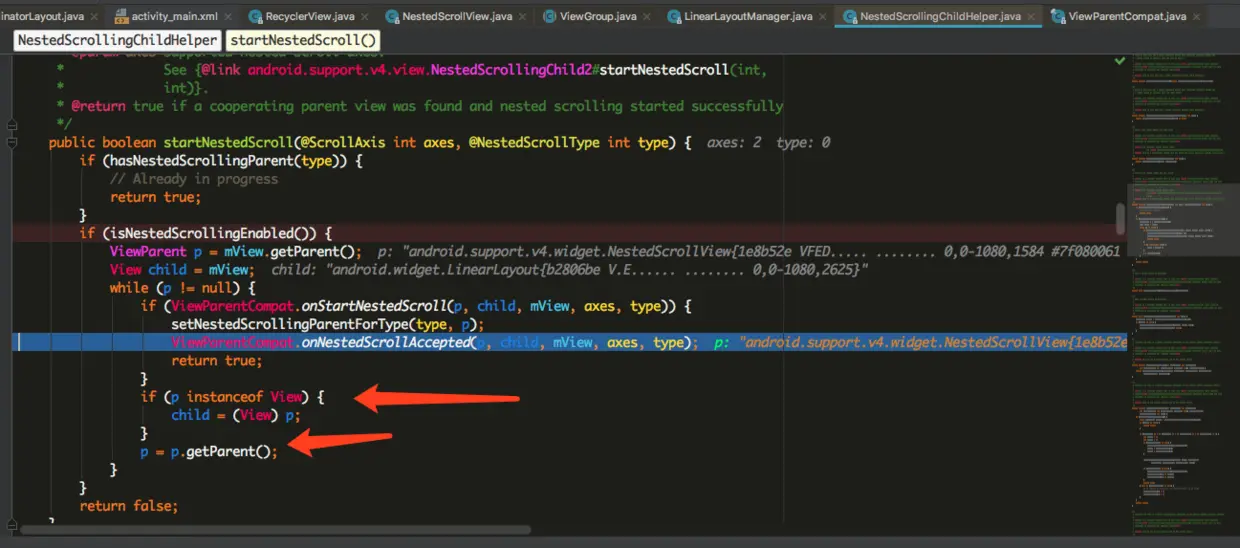Click the 'type: 0' inline debug value

(803, 143)
